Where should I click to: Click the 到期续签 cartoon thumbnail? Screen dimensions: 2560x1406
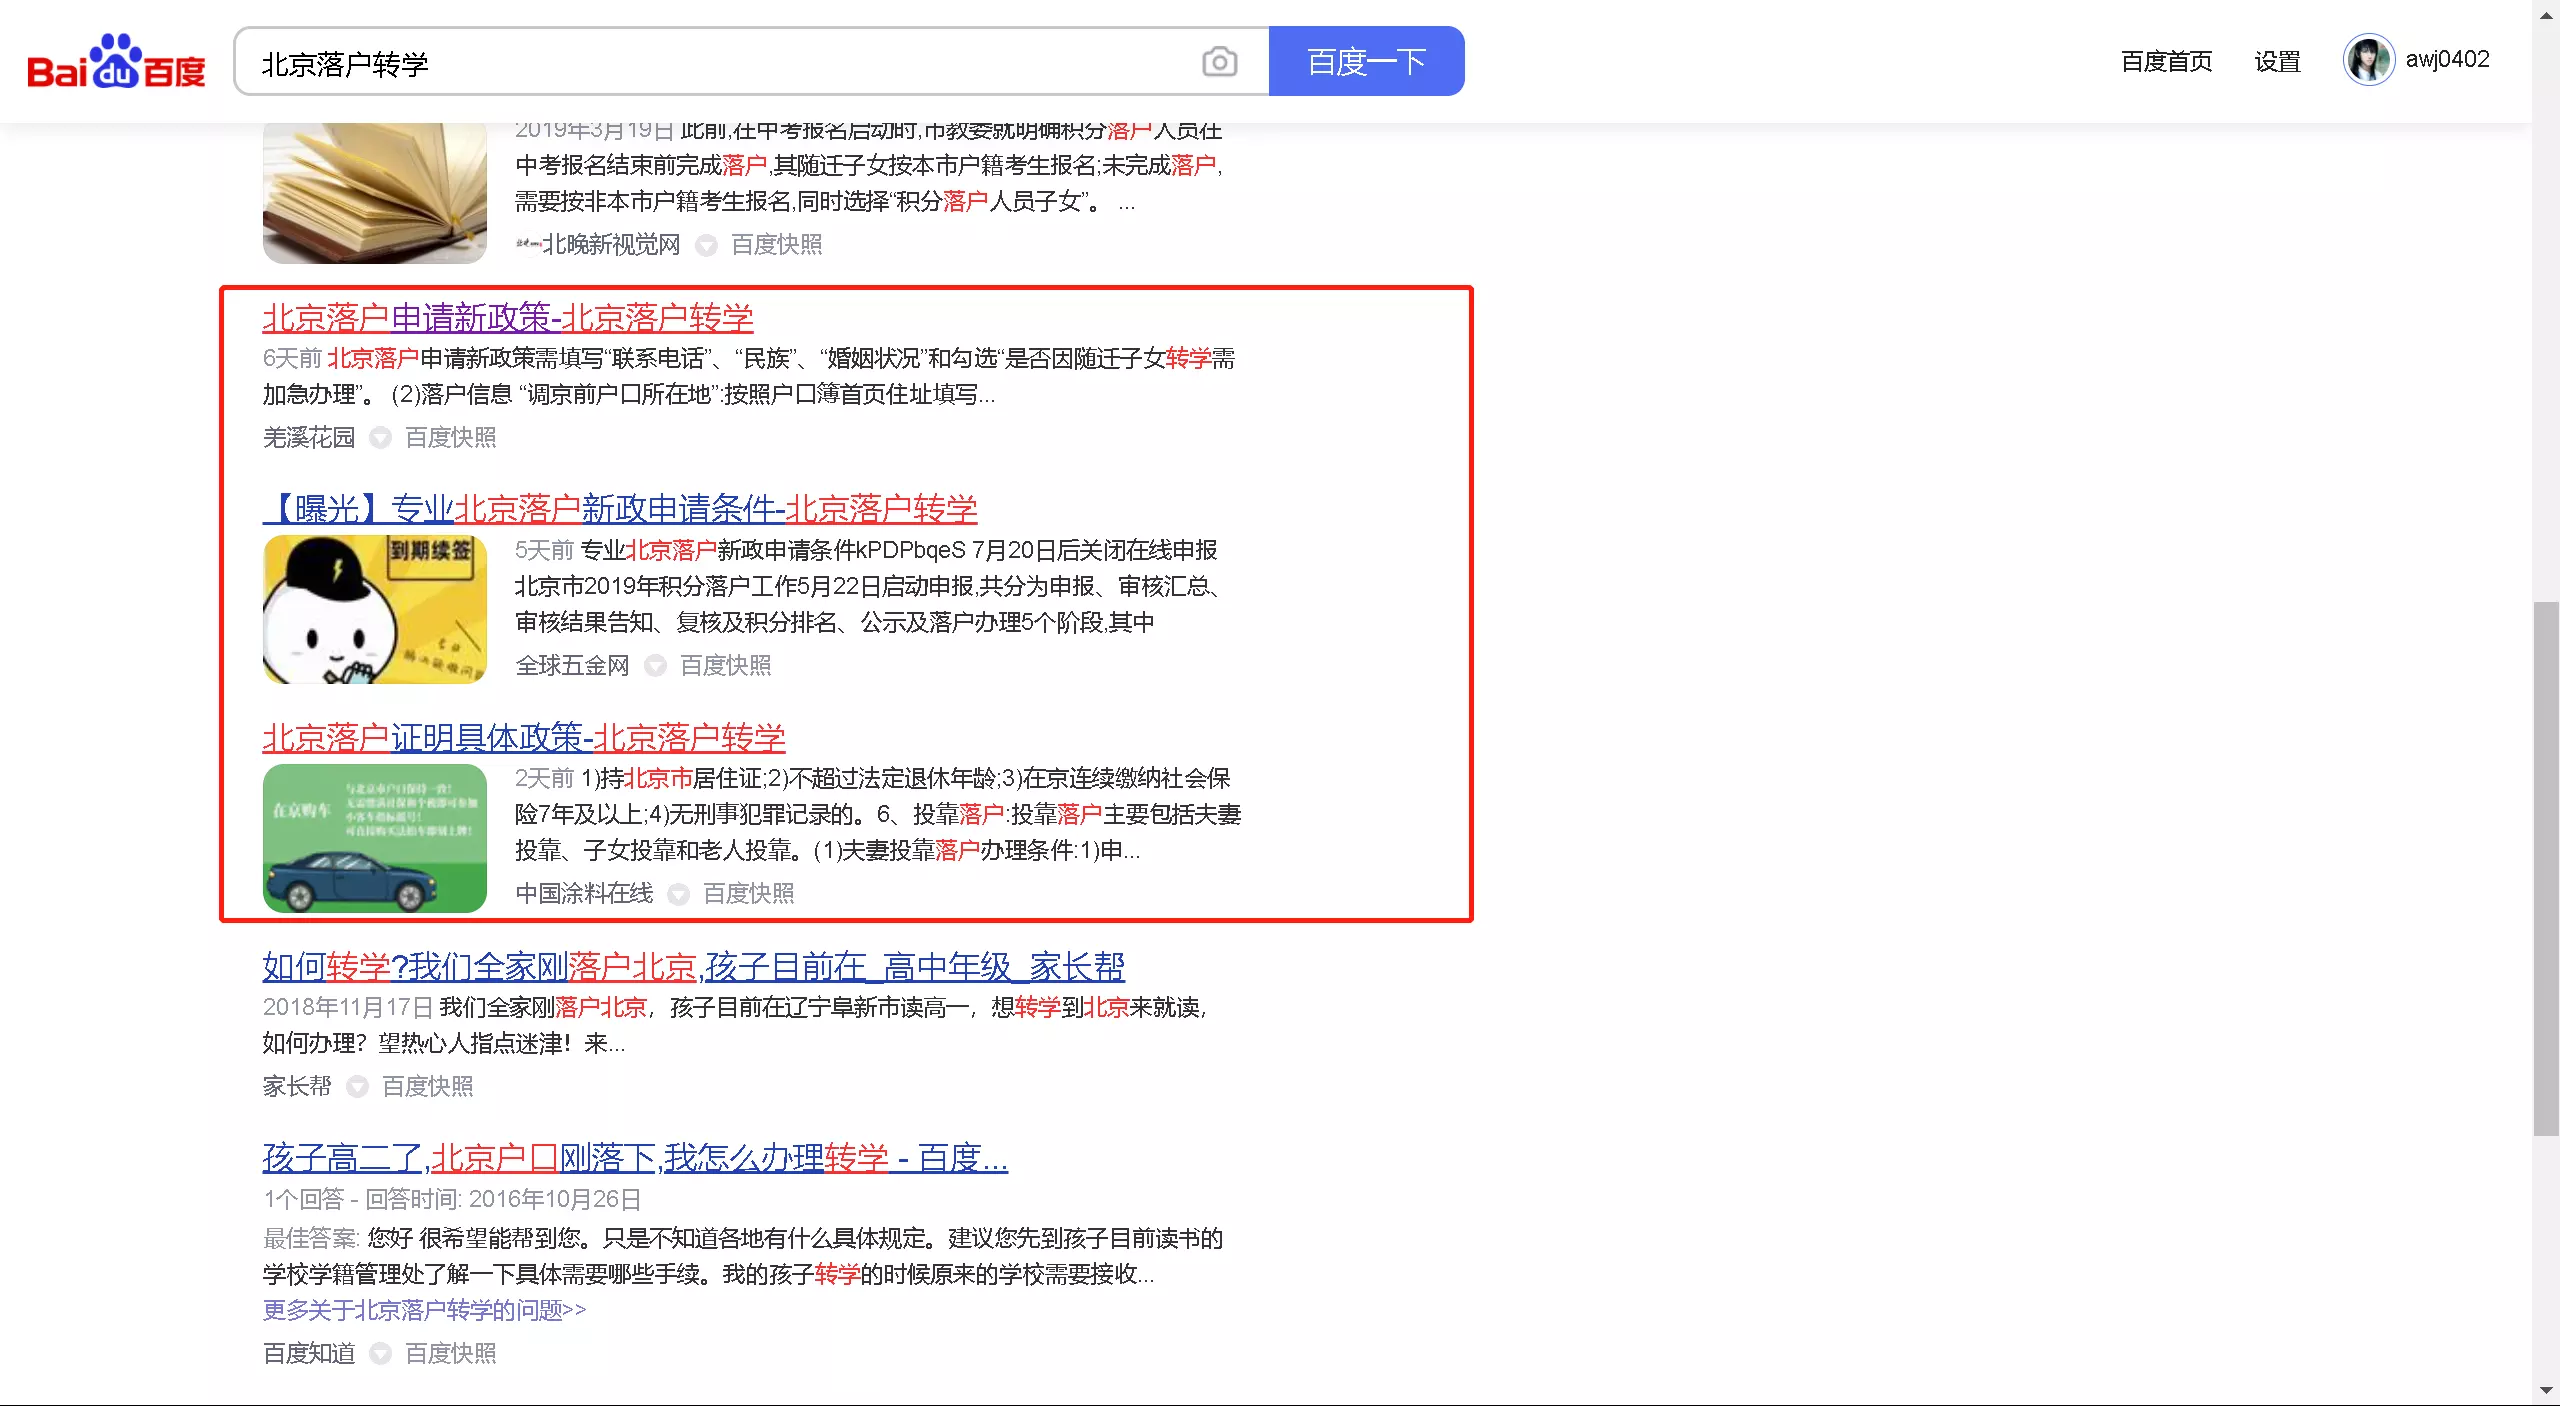pos(374,610)
